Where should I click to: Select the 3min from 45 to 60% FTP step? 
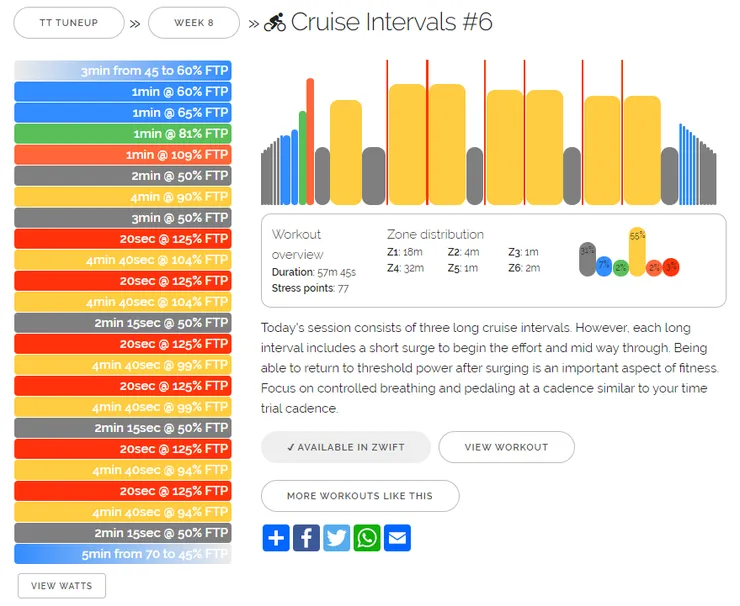click(x=123, y=70)
